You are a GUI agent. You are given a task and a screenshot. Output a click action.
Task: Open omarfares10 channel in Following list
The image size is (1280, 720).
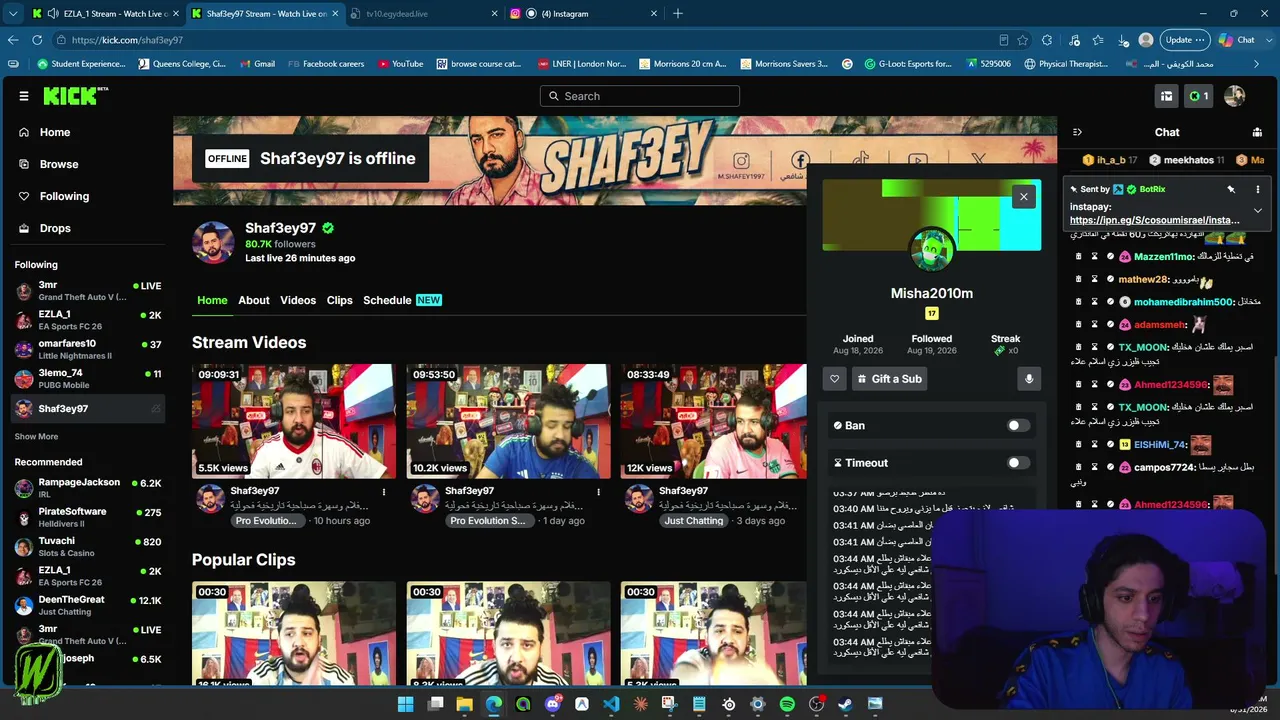tap(87, 349)
